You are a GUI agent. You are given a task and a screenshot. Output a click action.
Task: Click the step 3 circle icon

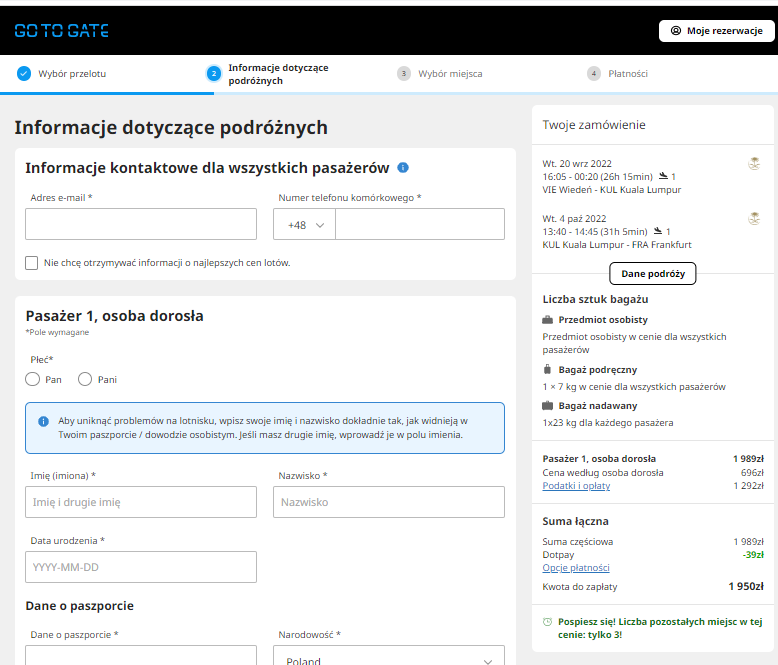[404, 73]
